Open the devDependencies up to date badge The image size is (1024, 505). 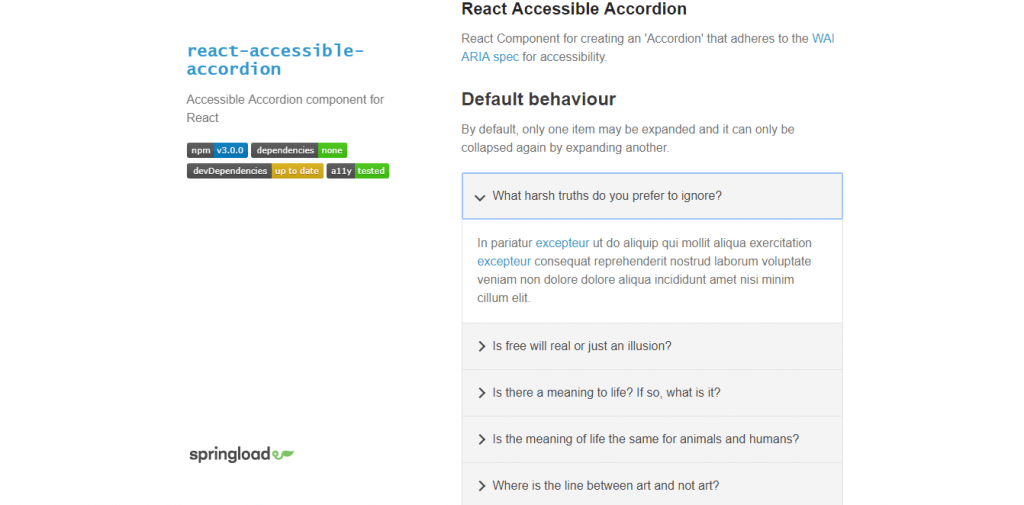pyautogui.click(x=255, y=171)
